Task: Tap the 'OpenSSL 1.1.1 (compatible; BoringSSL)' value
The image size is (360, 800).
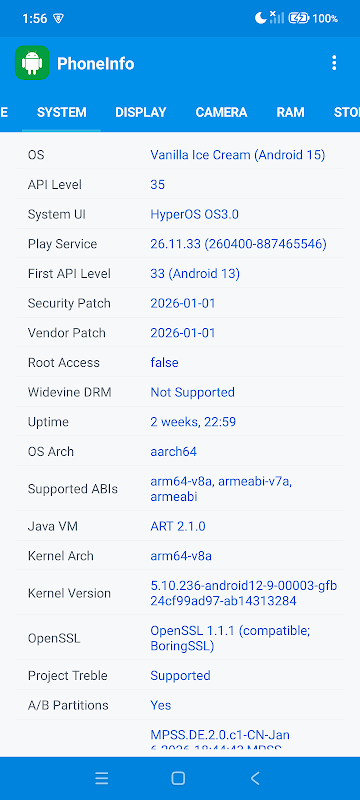Action: (230, 638)
